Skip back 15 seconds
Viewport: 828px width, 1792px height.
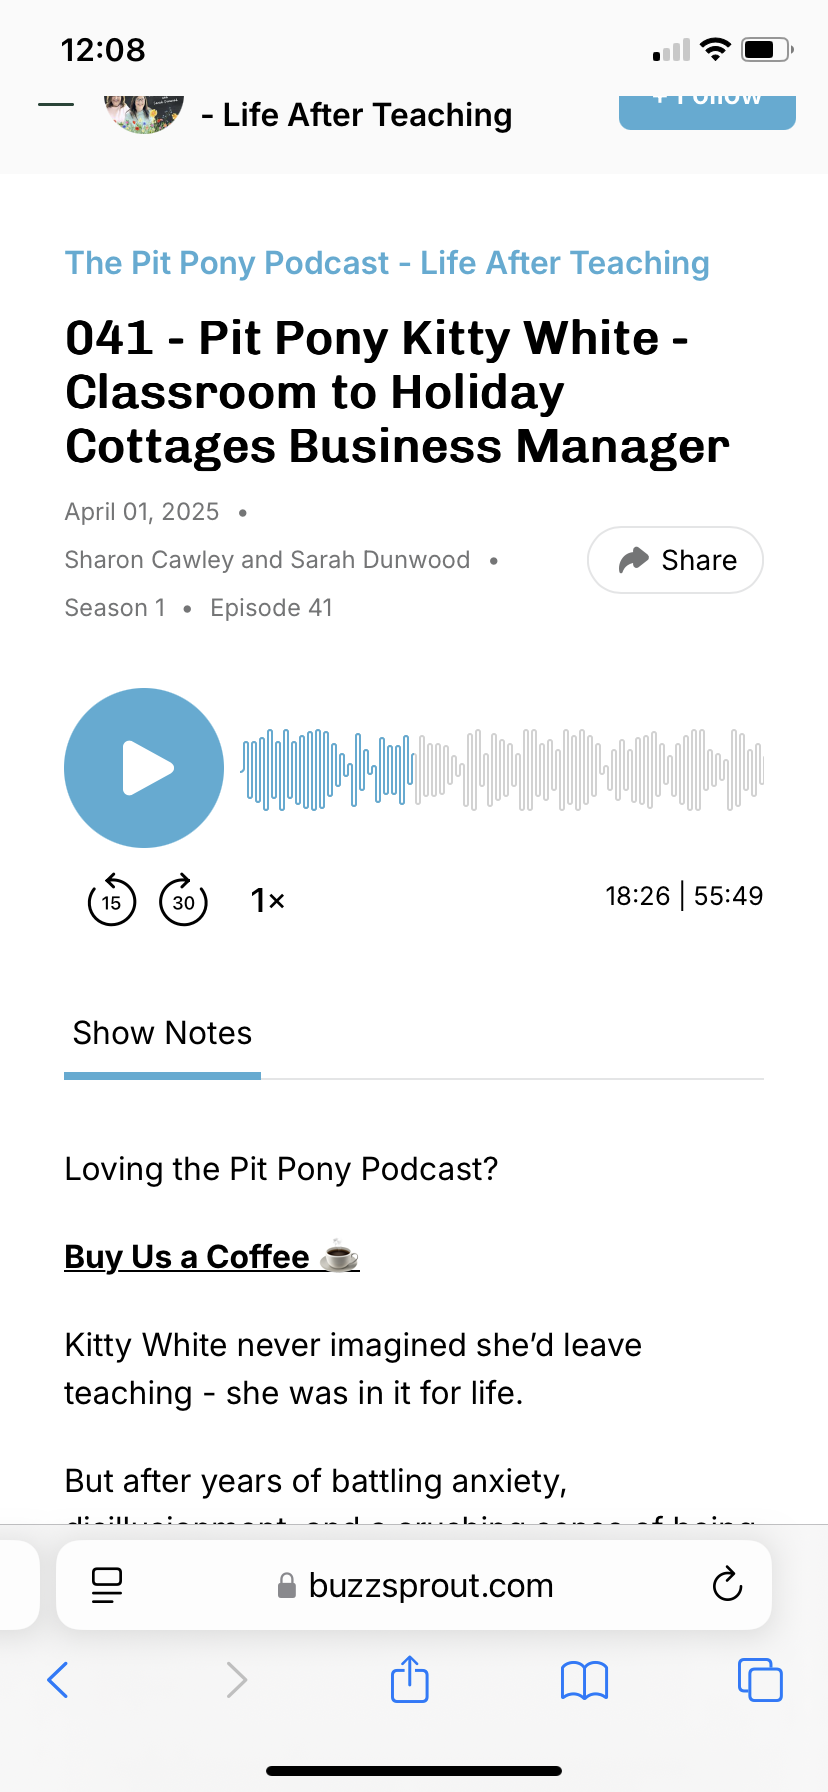[x=112, y=900]
